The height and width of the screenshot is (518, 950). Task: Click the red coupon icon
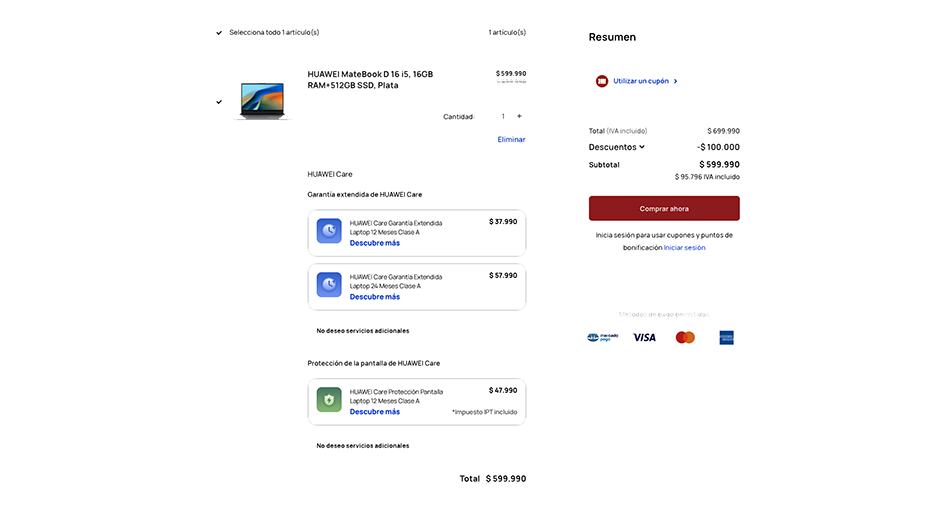point(601,81)
